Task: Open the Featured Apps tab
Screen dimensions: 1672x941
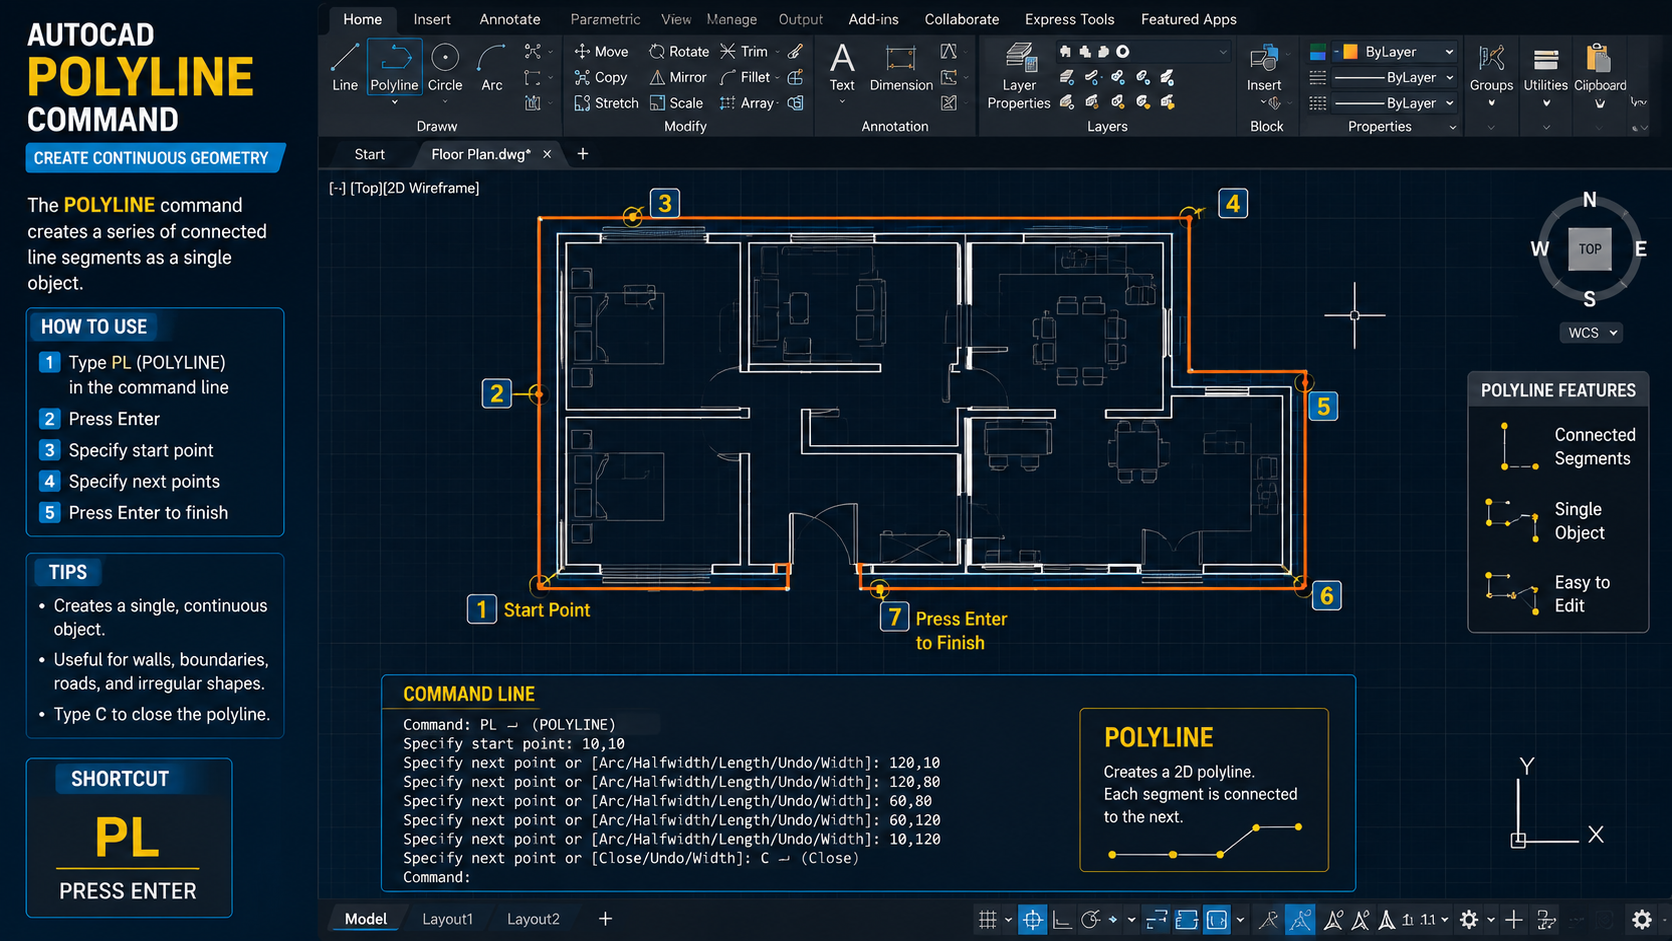Action: coord(1188,19)
